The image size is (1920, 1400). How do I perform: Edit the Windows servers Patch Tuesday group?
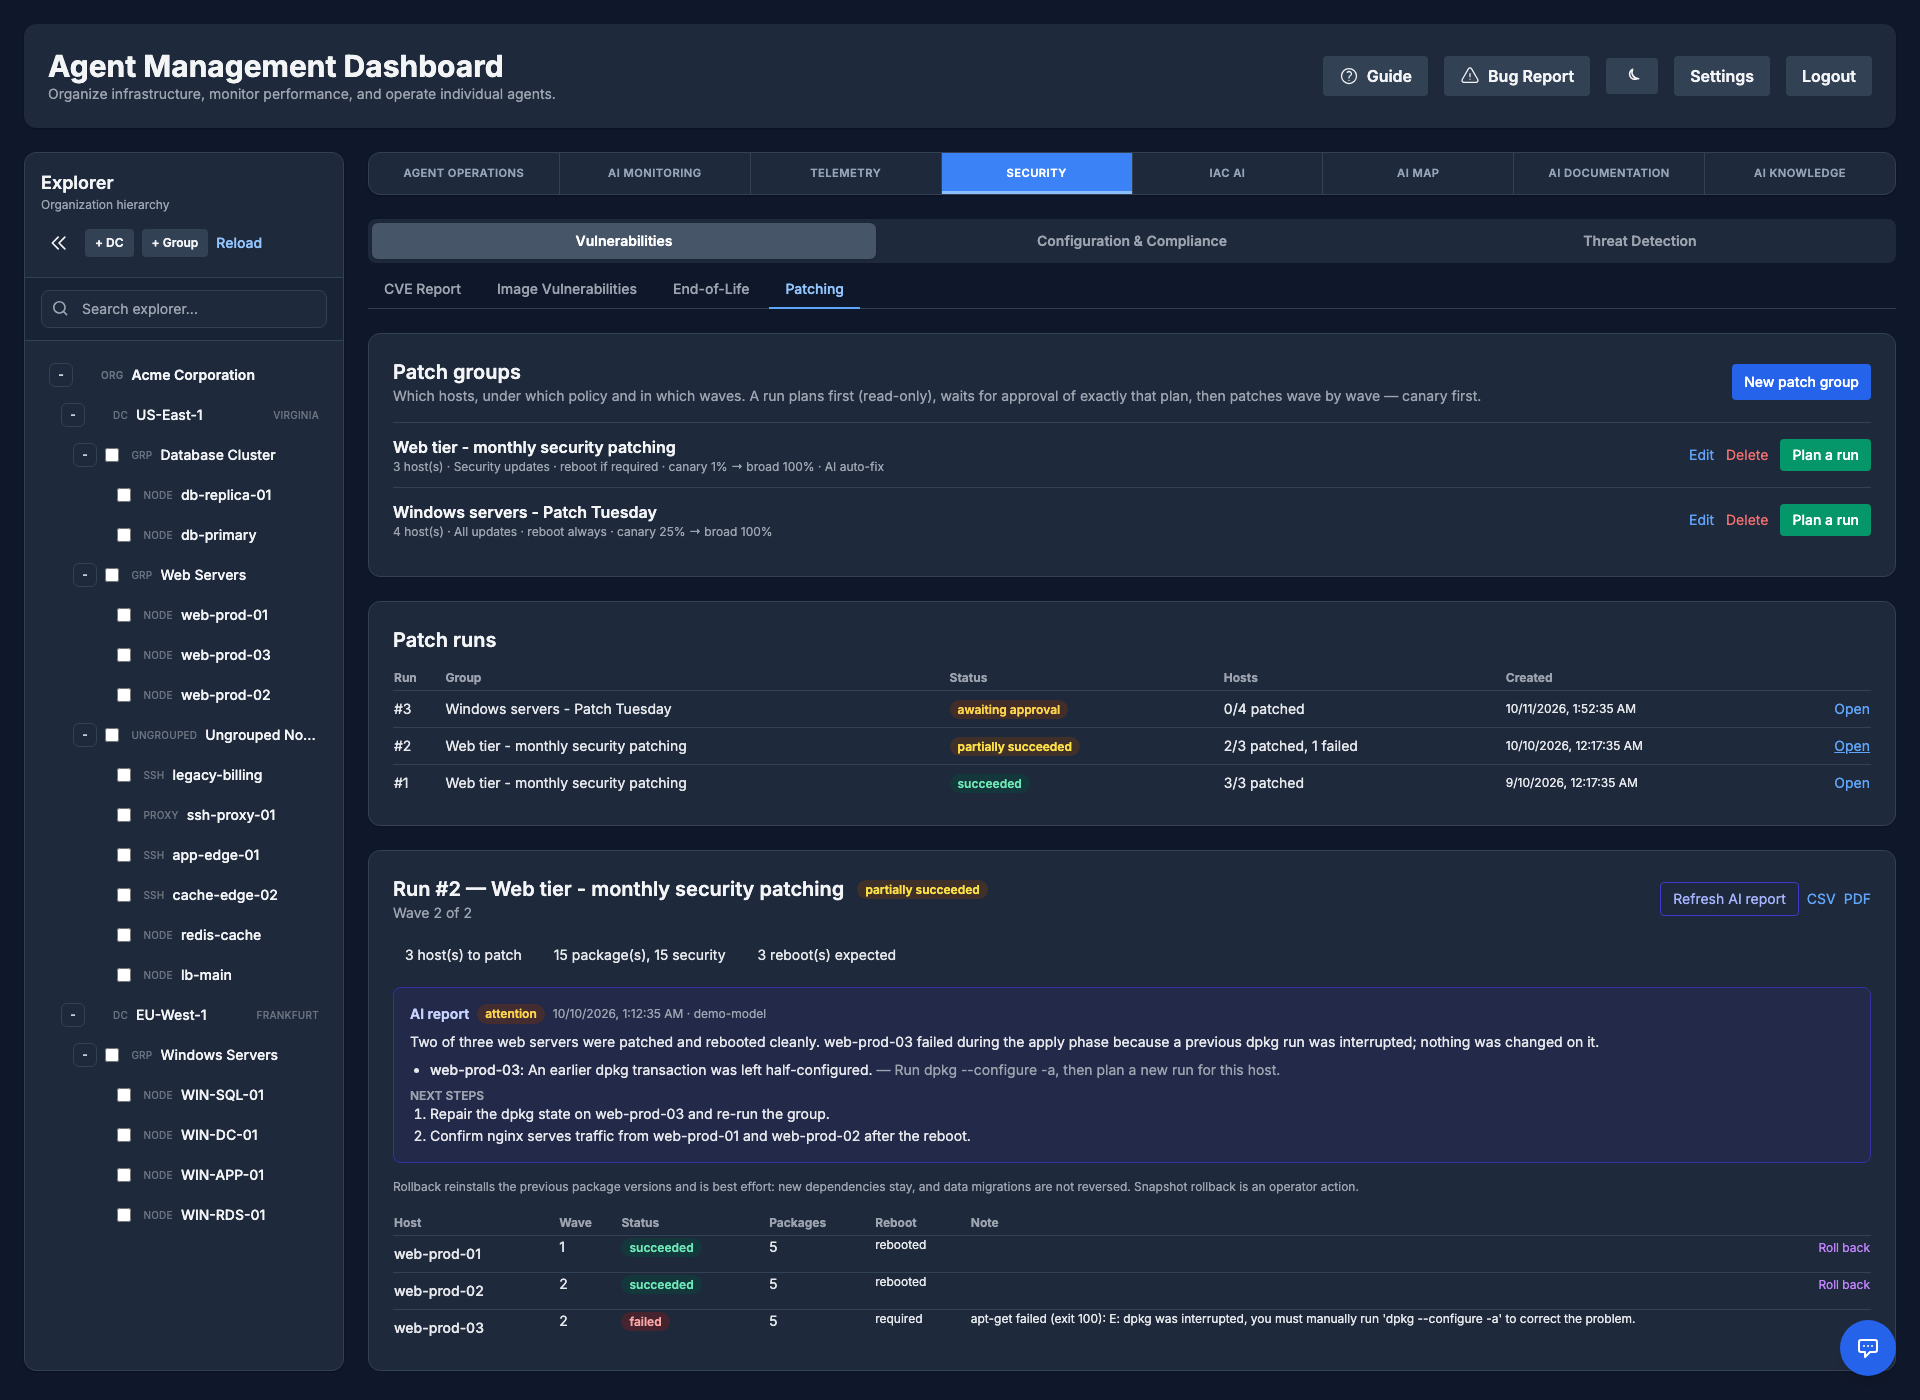pos(1700,520)
